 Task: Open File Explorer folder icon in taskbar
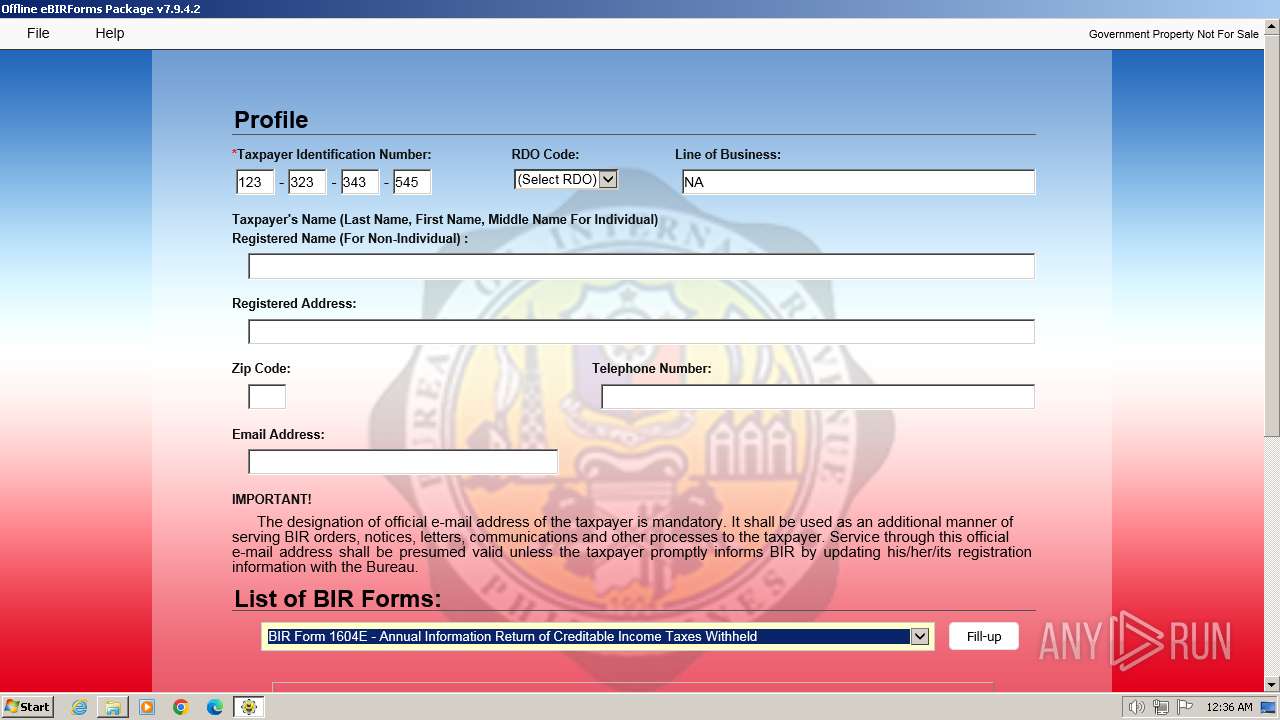(113, 707)
